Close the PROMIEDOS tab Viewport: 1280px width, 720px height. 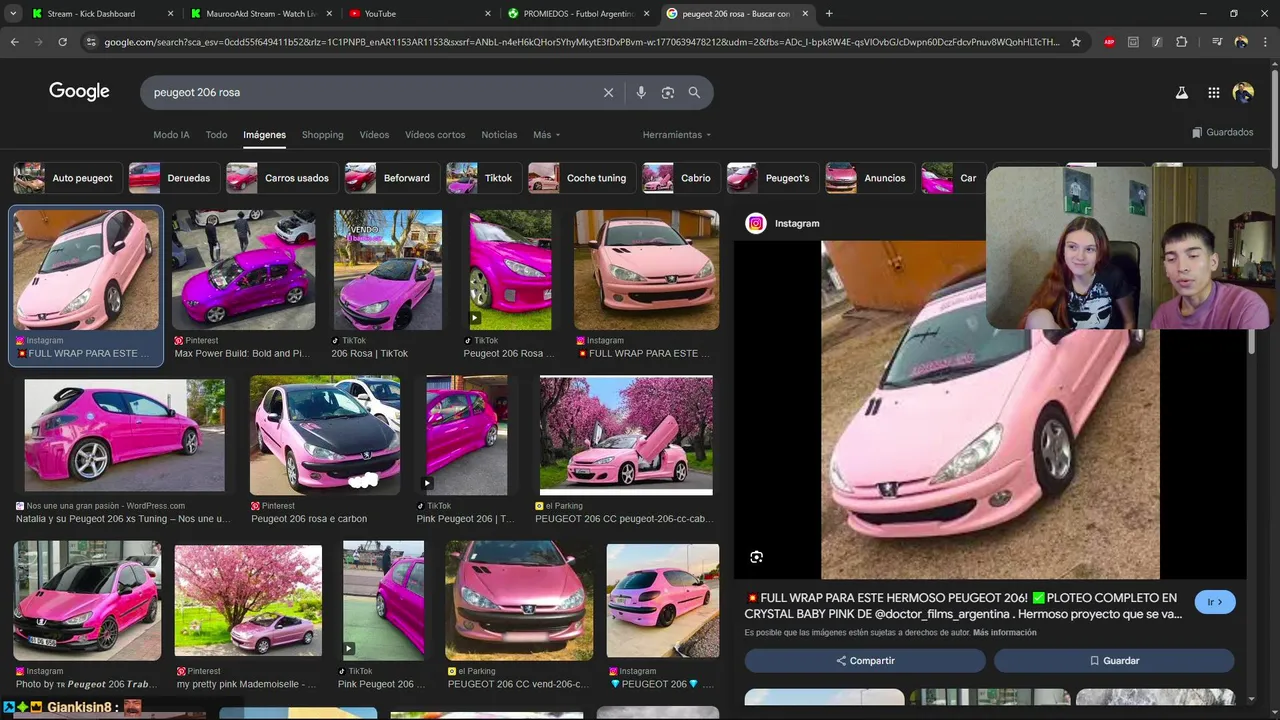[x=646, y=14]
